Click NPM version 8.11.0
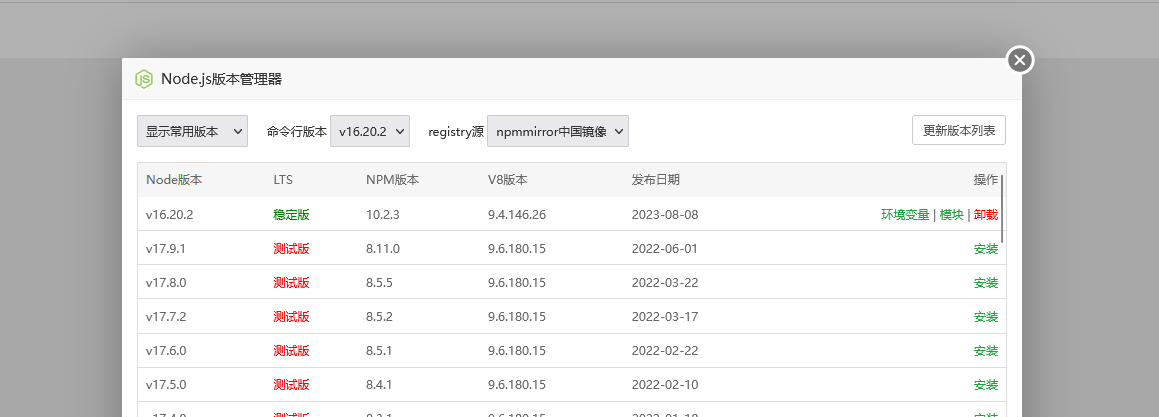Screen dimensions: 1159x417 (383, 248)
